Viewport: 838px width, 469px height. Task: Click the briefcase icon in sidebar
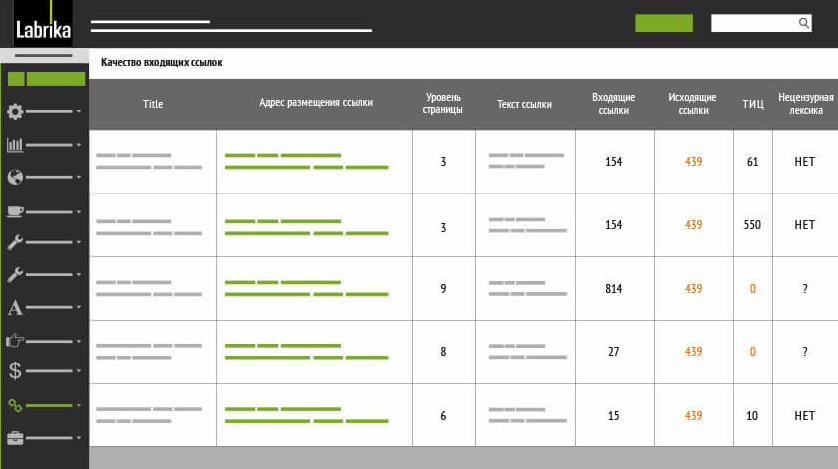pos(15,437)
